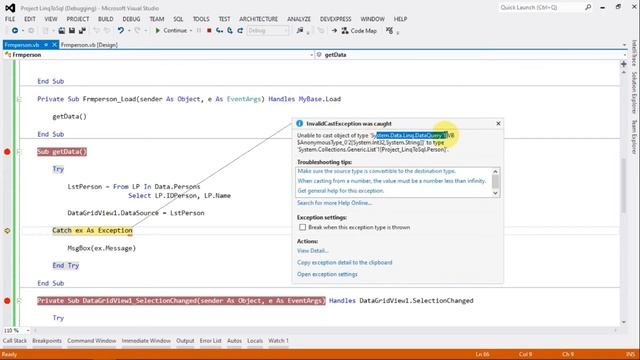Open the Undo history dropdown arrow
This screenshot has width=640, height=360.
pyautogui.click(x=129, y=31)
